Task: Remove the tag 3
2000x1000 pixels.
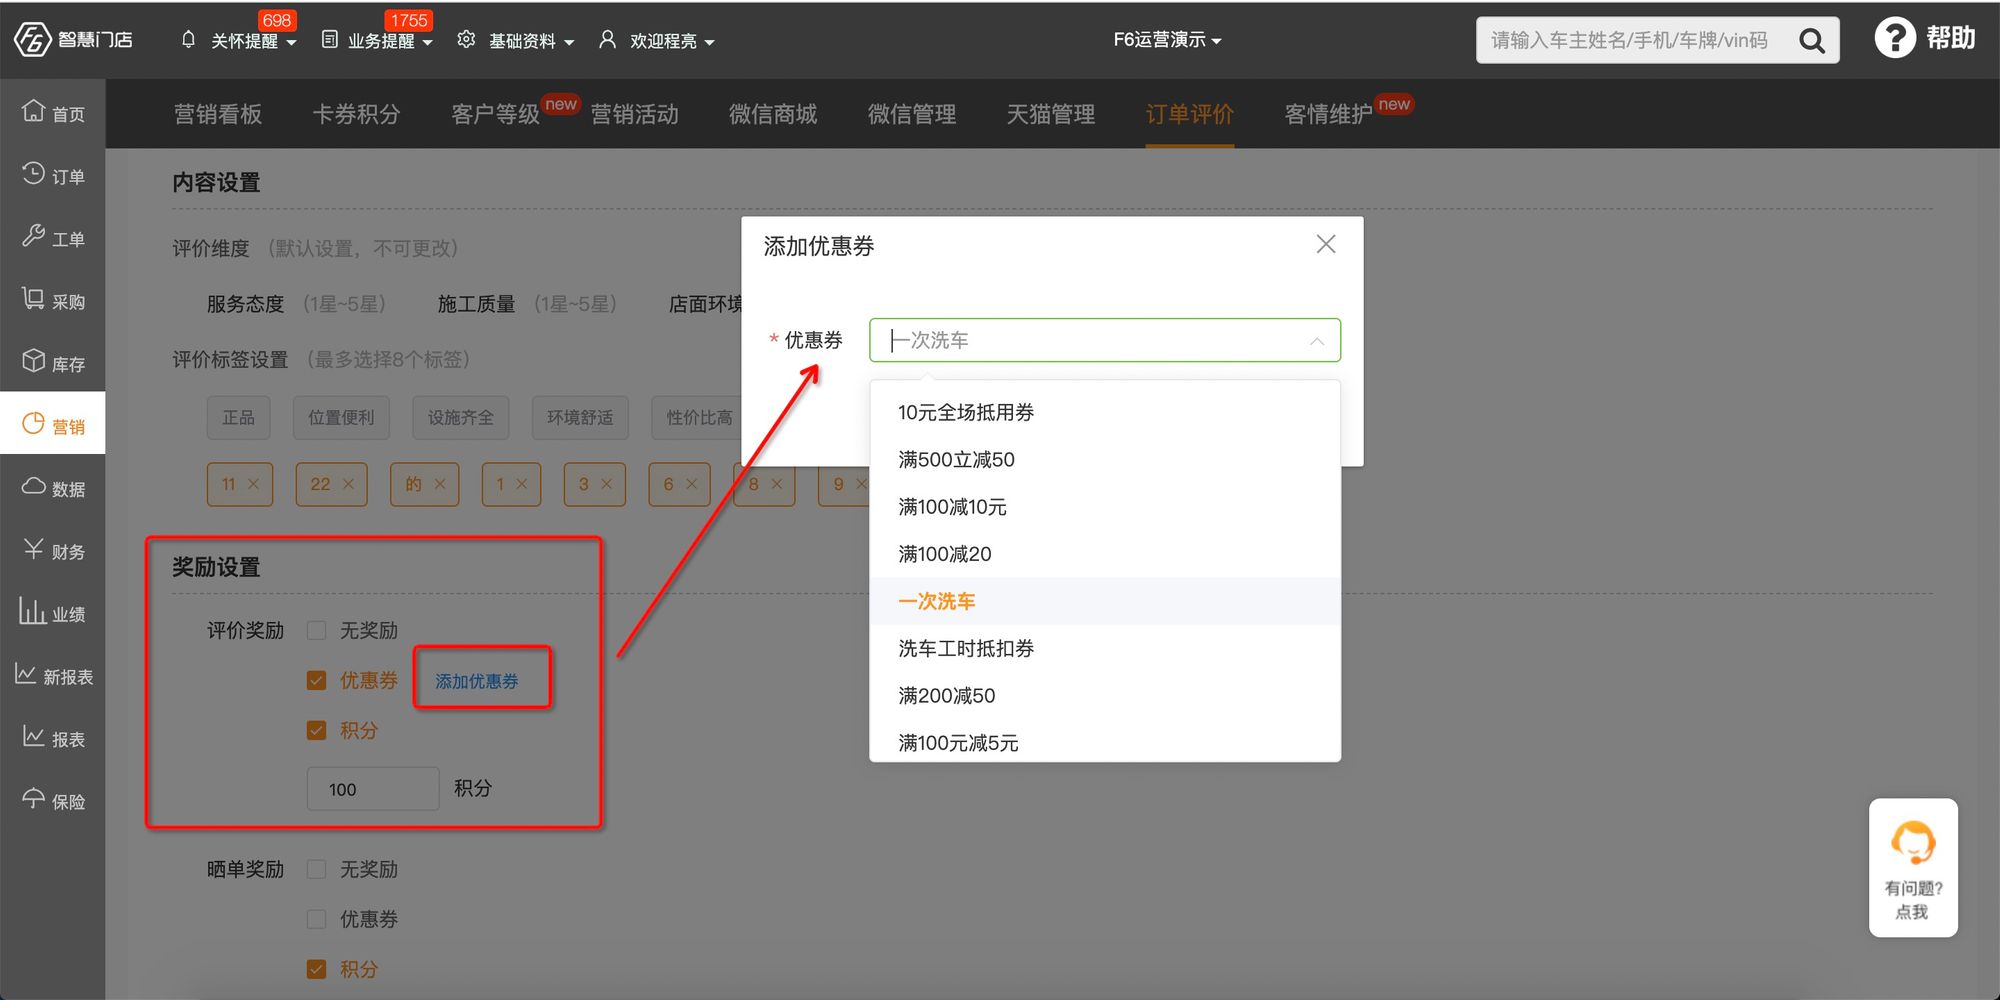Action: [x=606, y=484]
